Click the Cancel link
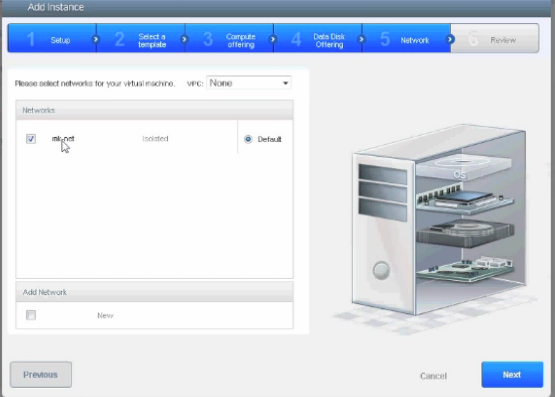This screenshot has width=555, height=397. (433, 376)
